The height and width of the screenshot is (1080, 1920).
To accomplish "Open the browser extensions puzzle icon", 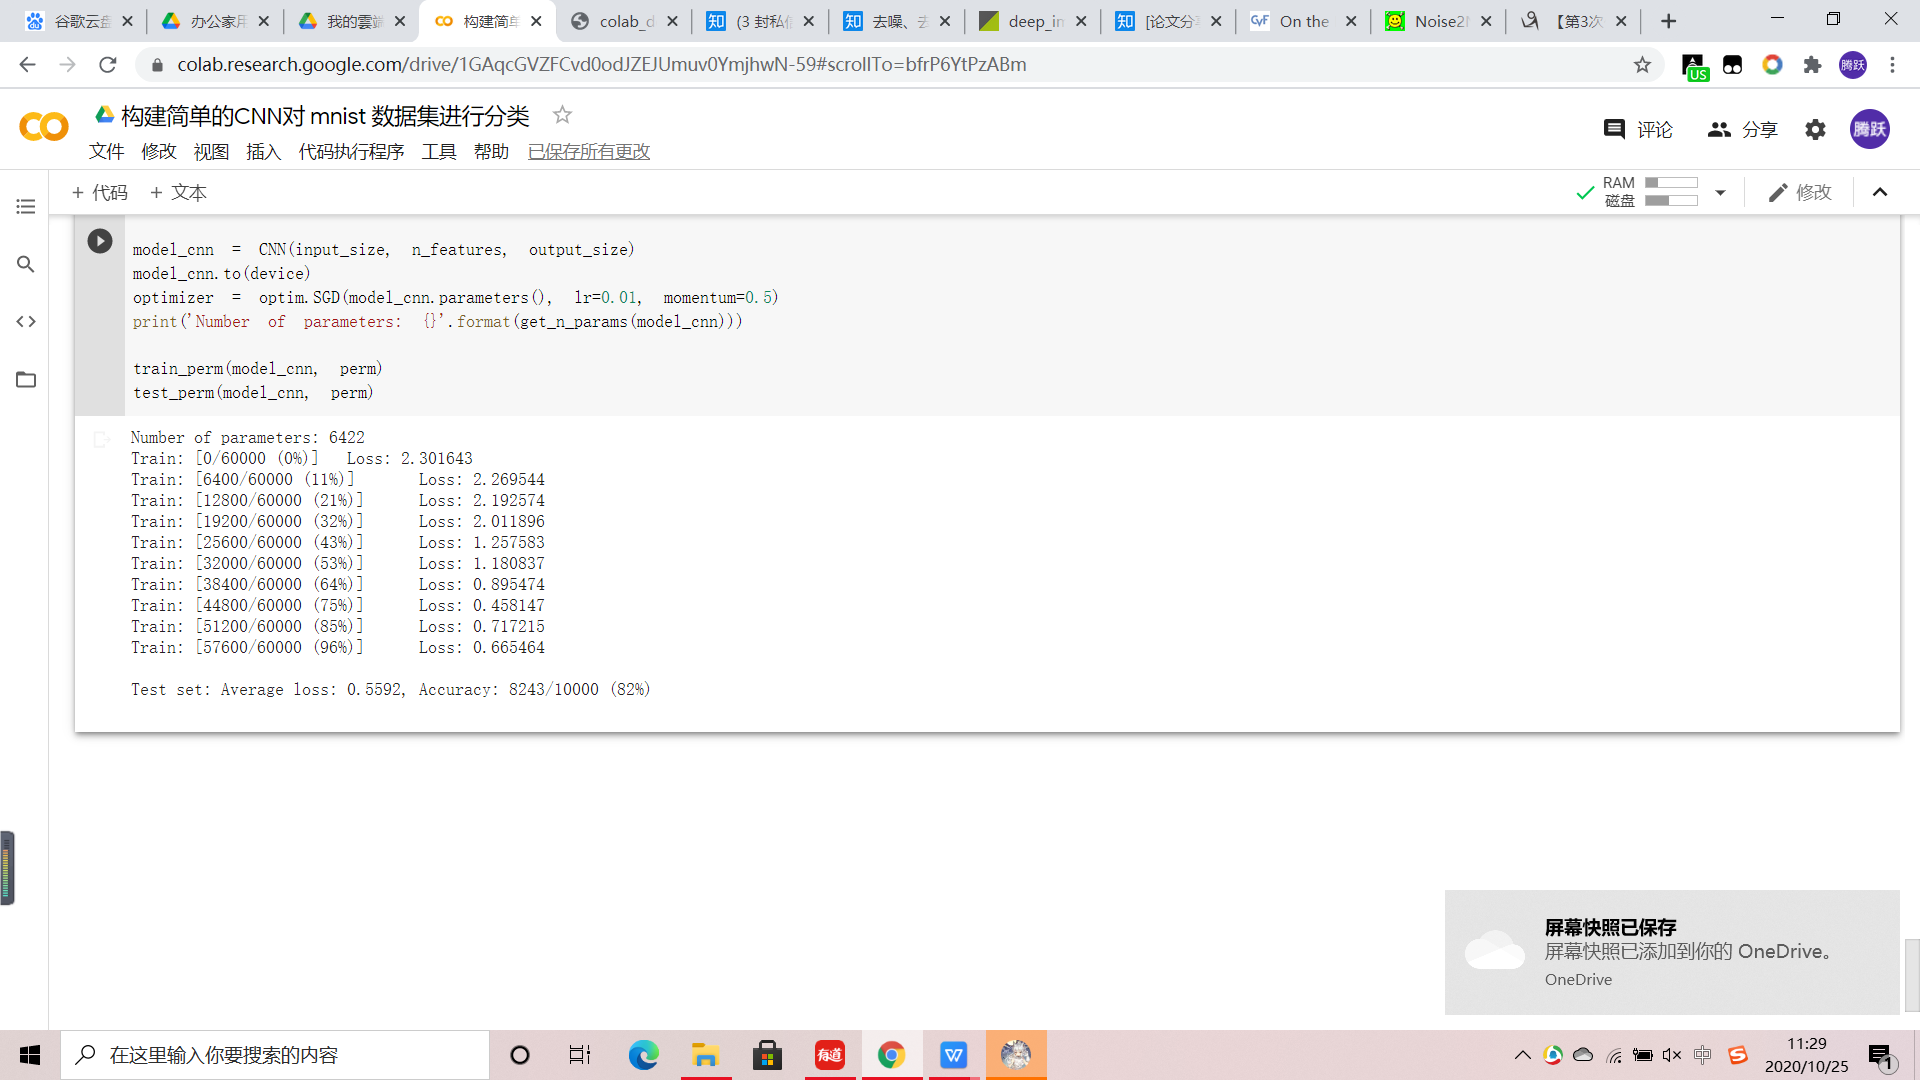I will pos(1812,65).
